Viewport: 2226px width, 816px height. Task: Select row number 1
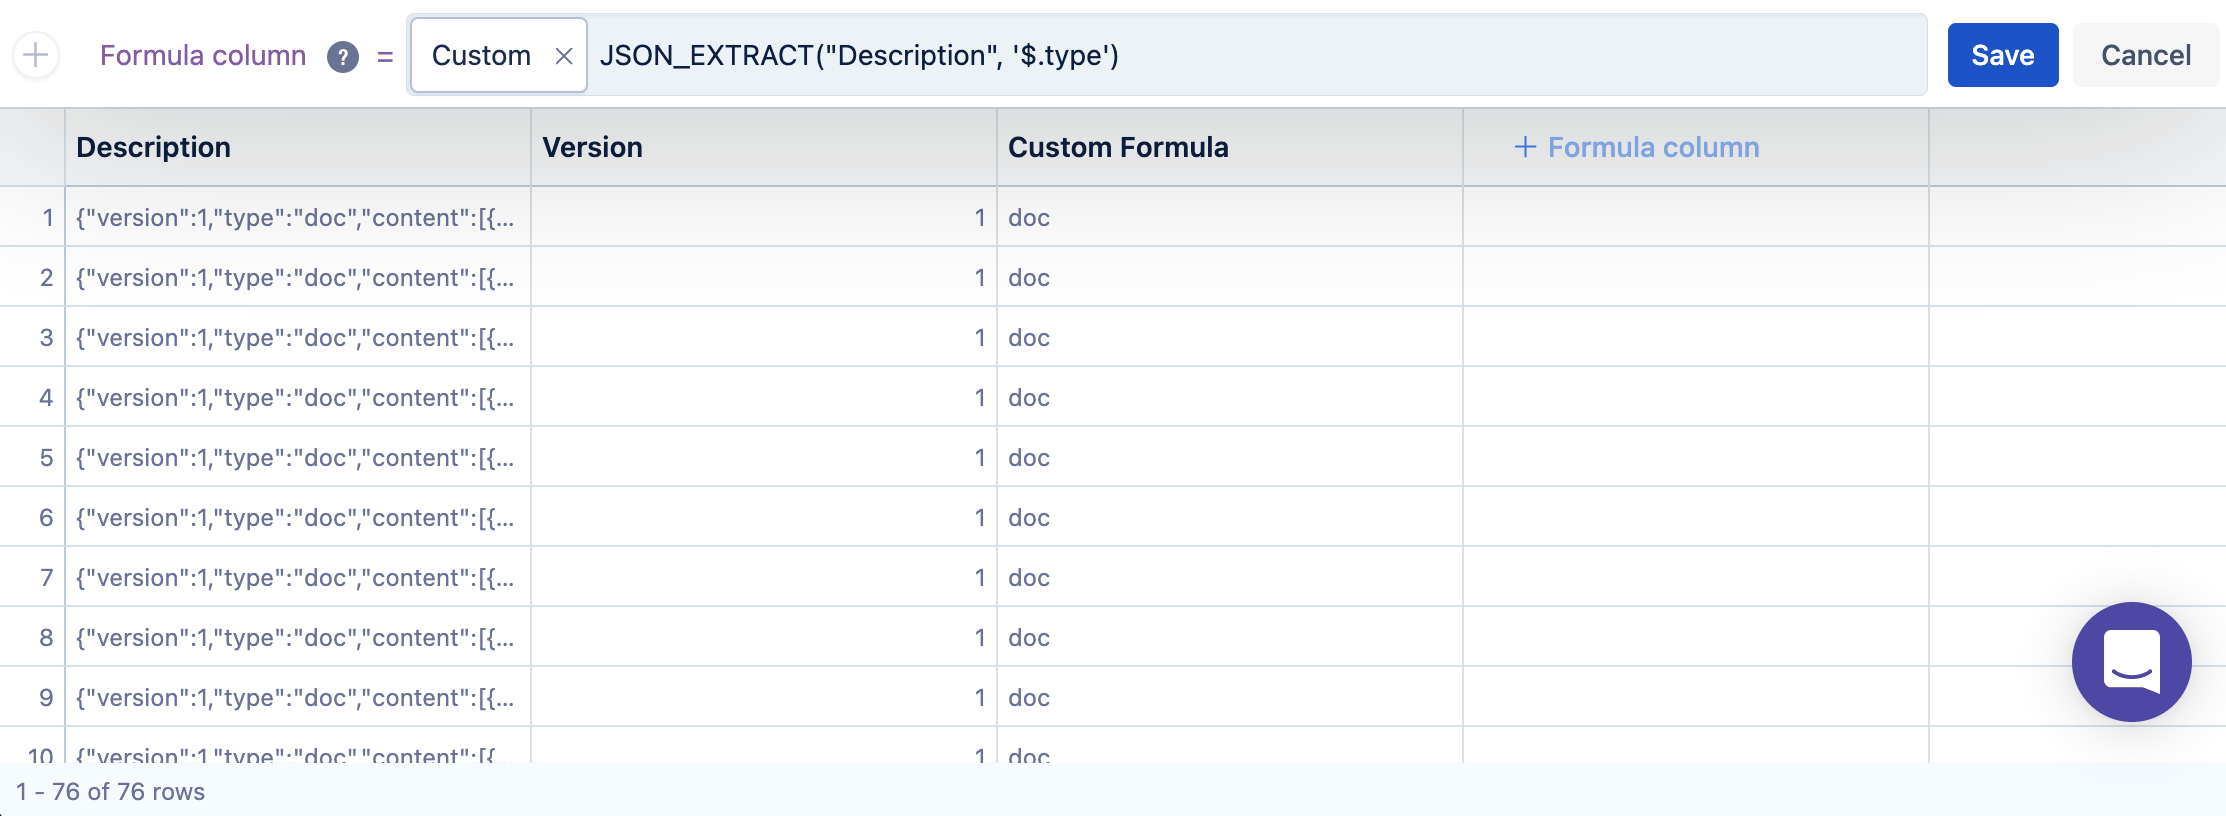click(x=47, y=218)
